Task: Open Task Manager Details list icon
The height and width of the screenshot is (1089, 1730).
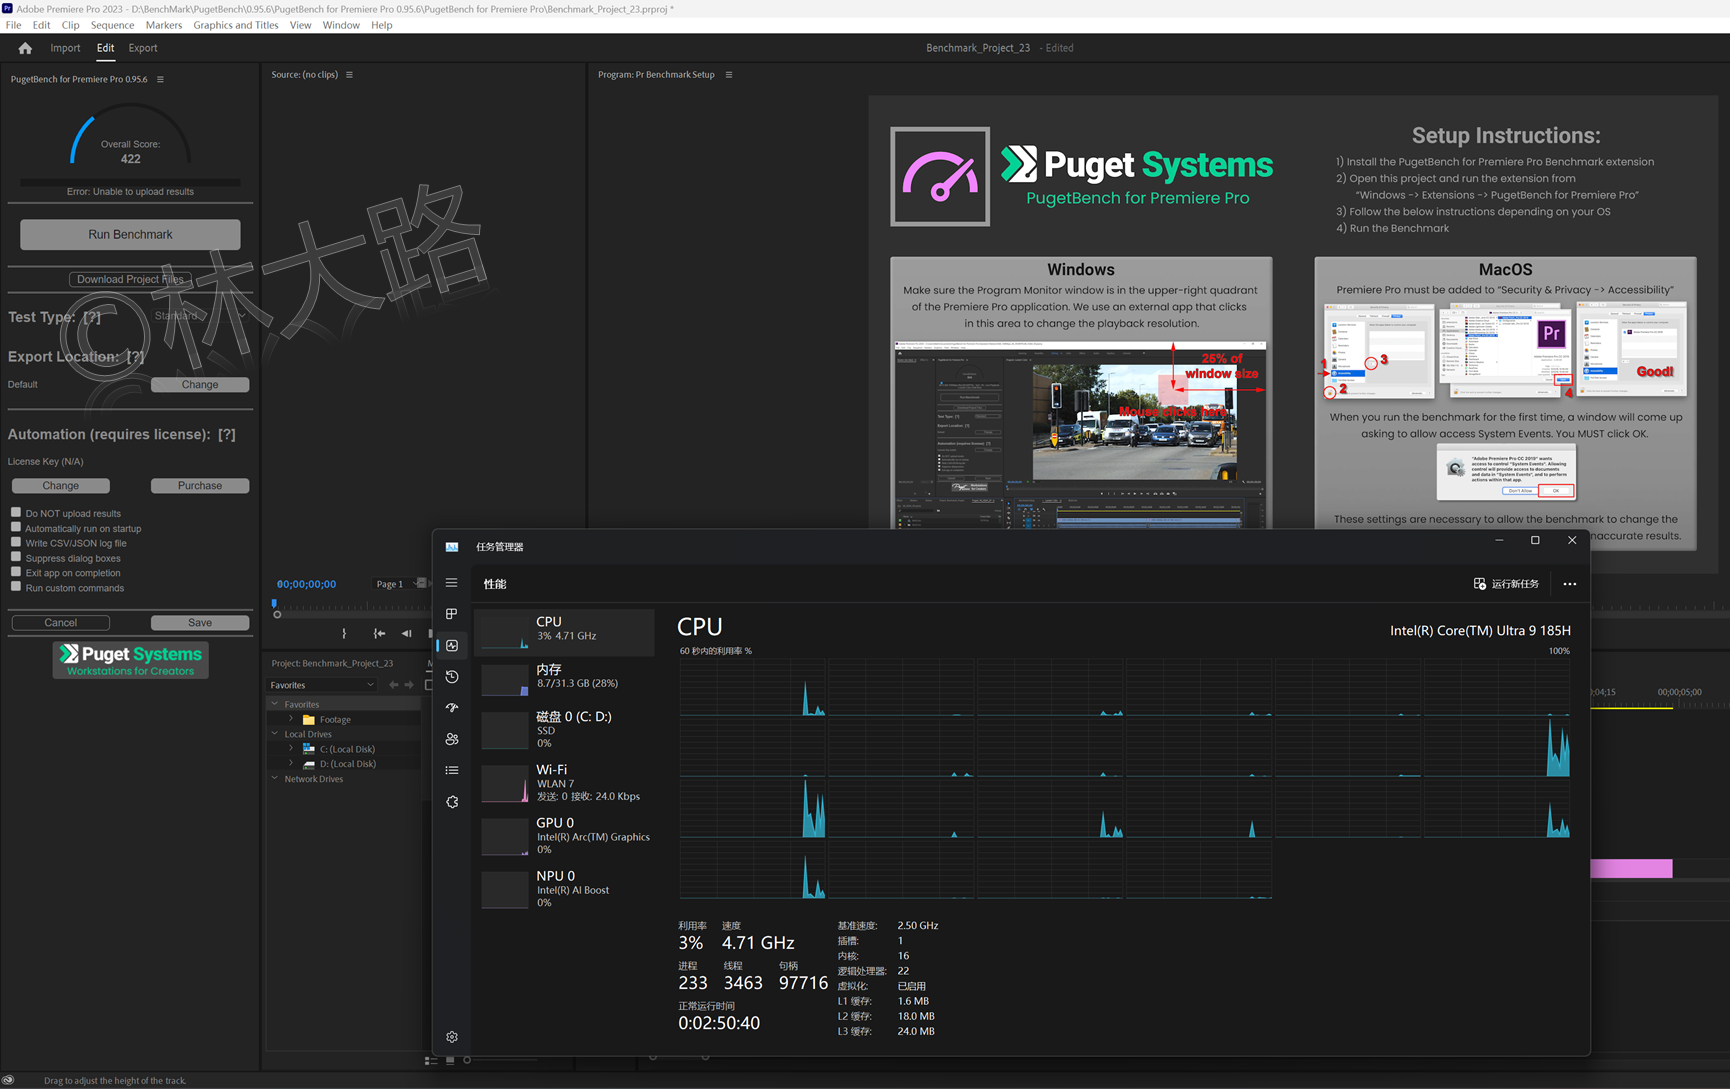Action: pyautogui.click(x=452, y=770)
